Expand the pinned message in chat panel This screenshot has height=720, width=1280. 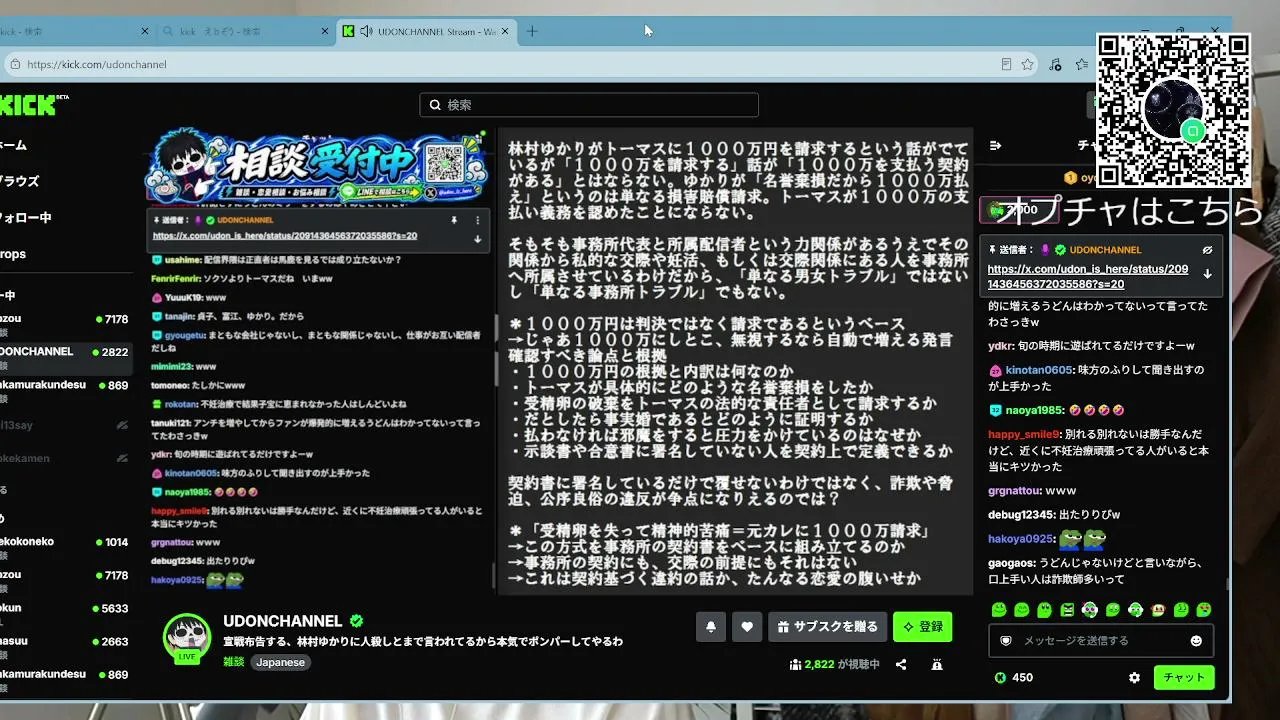point(1207,273)
